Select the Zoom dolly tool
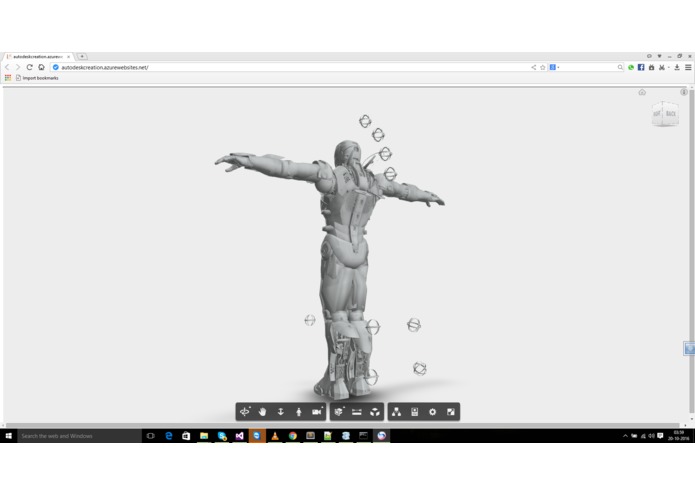 pyautogui.click(x=281, y=412)
